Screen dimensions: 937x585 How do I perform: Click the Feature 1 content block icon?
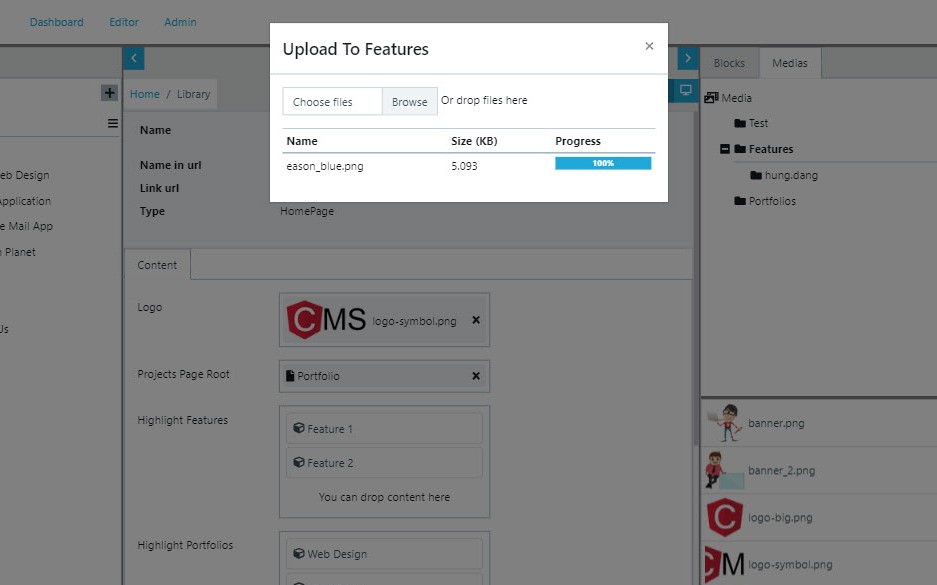pos(298,428)
